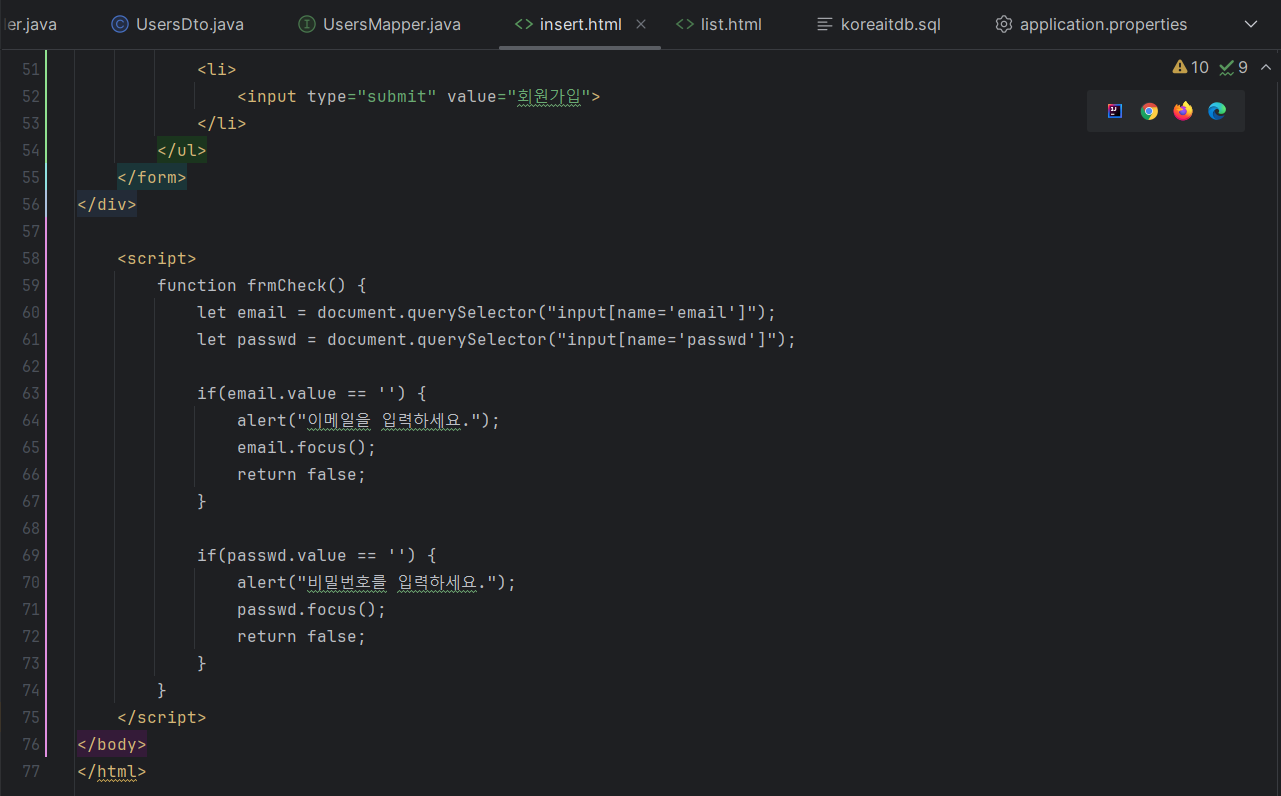The height and width of the screenshot is (796, 1281).
Task: Switch to the UsersDto.java tab
Action: click(x=177, y=24)
